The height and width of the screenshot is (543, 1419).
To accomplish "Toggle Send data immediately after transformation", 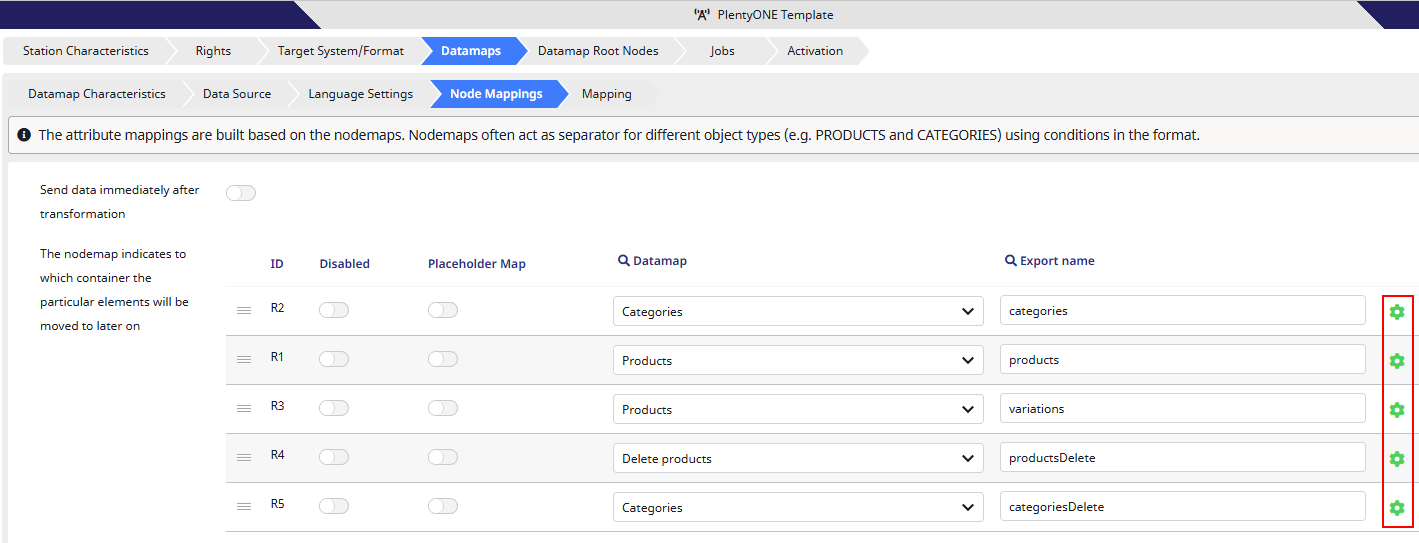I will tap(241, 193).
